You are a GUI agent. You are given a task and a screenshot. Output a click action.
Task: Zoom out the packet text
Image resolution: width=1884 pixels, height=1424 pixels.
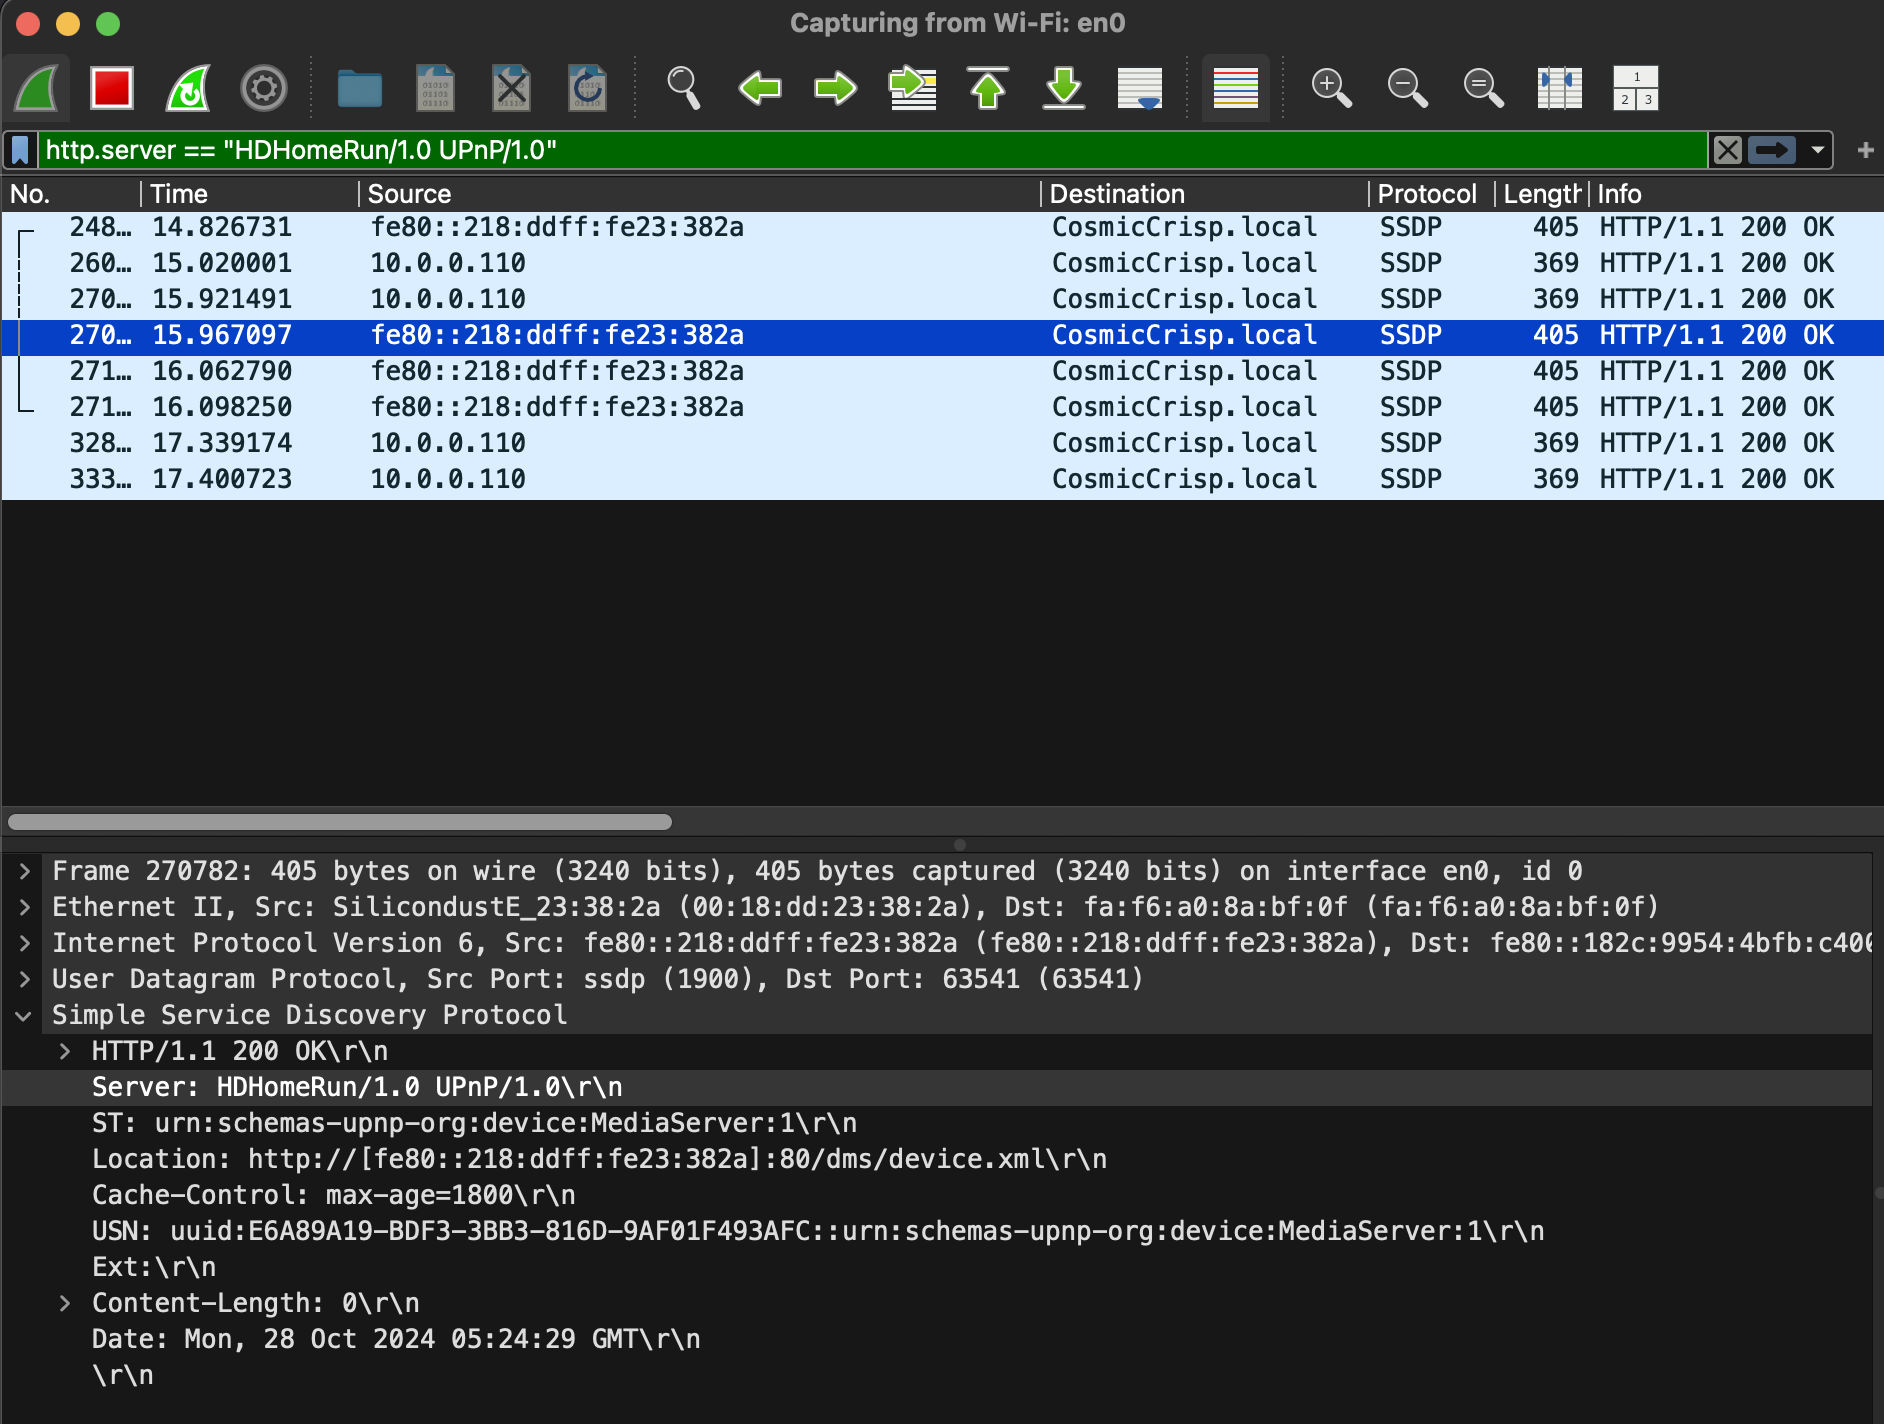[x=1407, y=89]
